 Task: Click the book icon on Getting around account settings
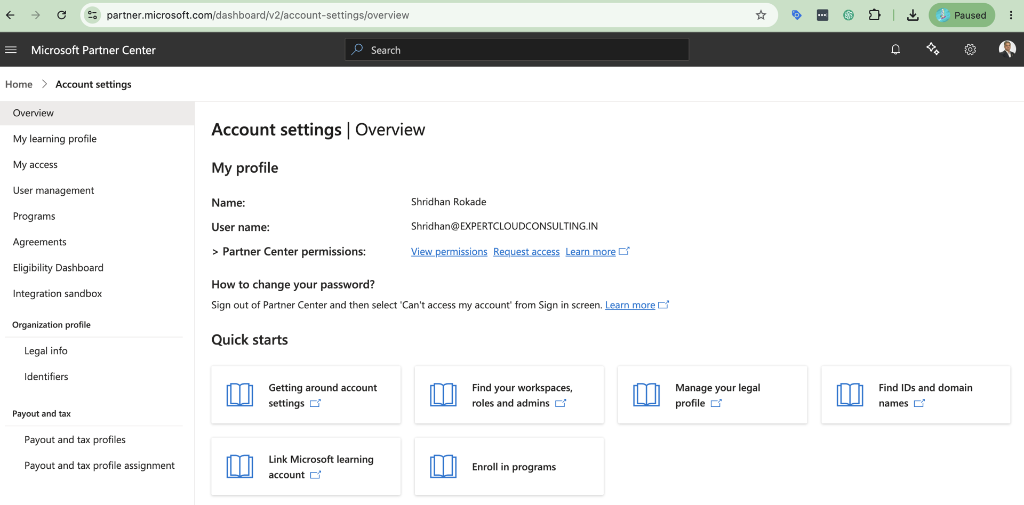tap(240, 395)
